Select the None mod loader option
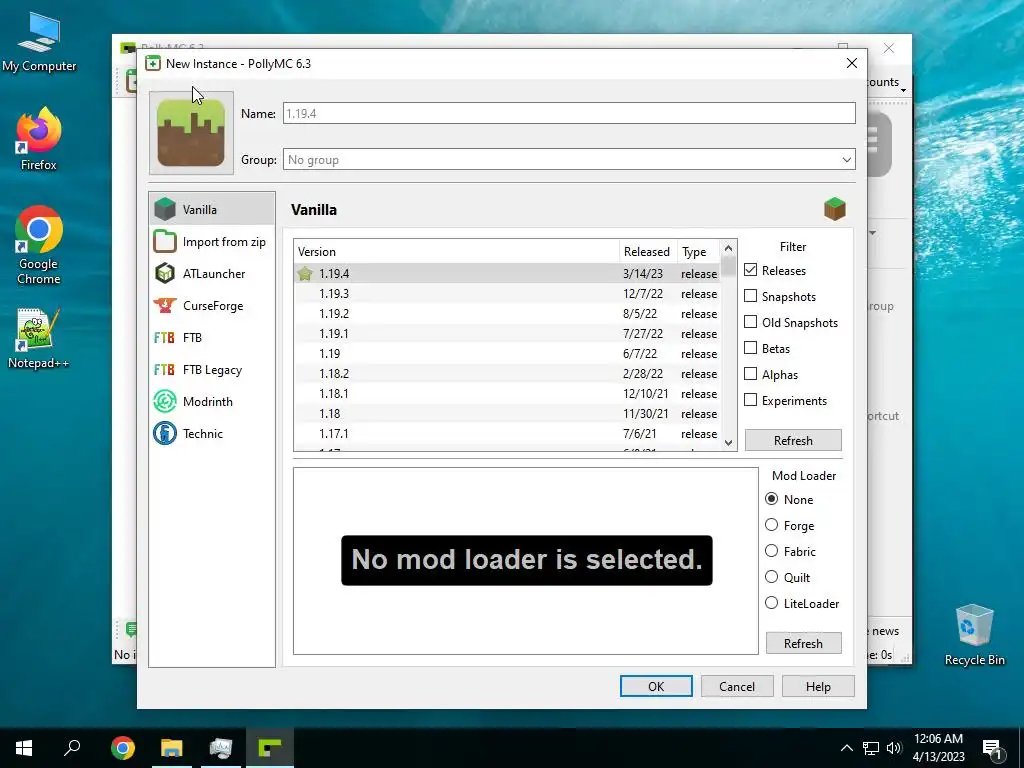This screenshot has width=1024, height=768. [772, 499]
